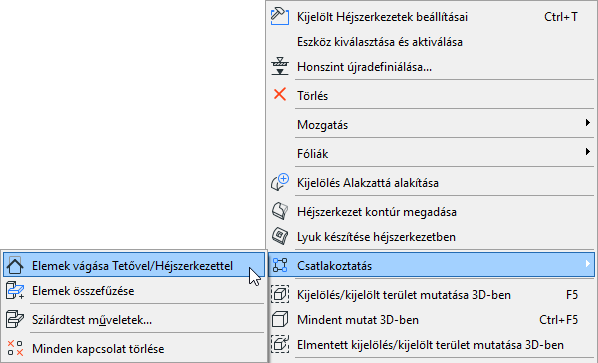Choose Mindent mutat 3D-ben
This screenshot has height=363, width=598.
pos(432,320)
